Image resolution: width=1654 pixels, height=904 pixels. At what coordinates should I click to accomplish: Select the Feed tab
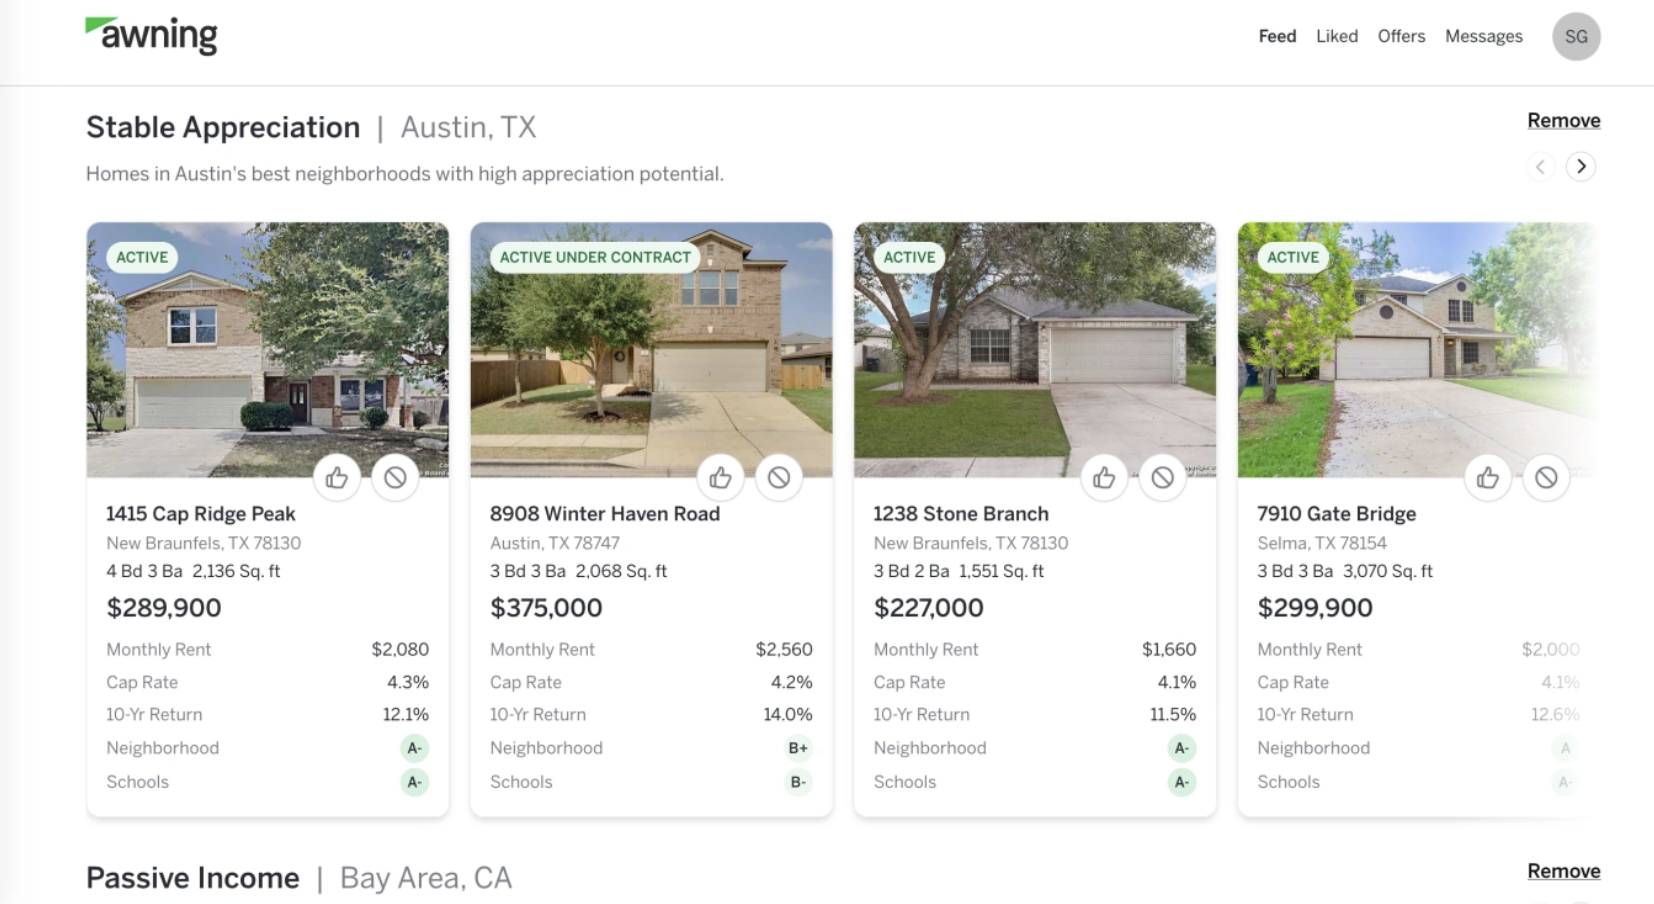pos(1277,37)
